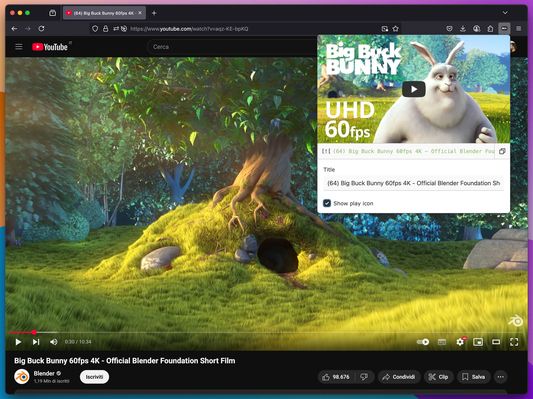This screenshot has width=533, height=399.
Task: Click the address bar URL
Action: 189,29
